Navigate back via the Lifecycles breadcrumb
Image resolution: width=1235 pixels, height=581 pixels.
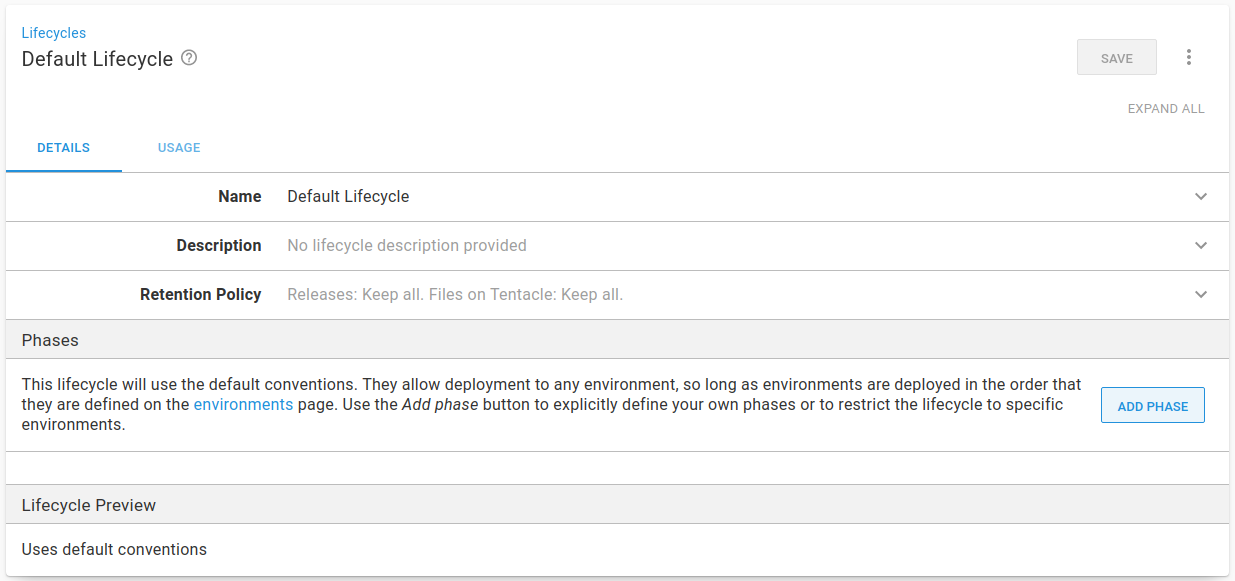(53, 33)
